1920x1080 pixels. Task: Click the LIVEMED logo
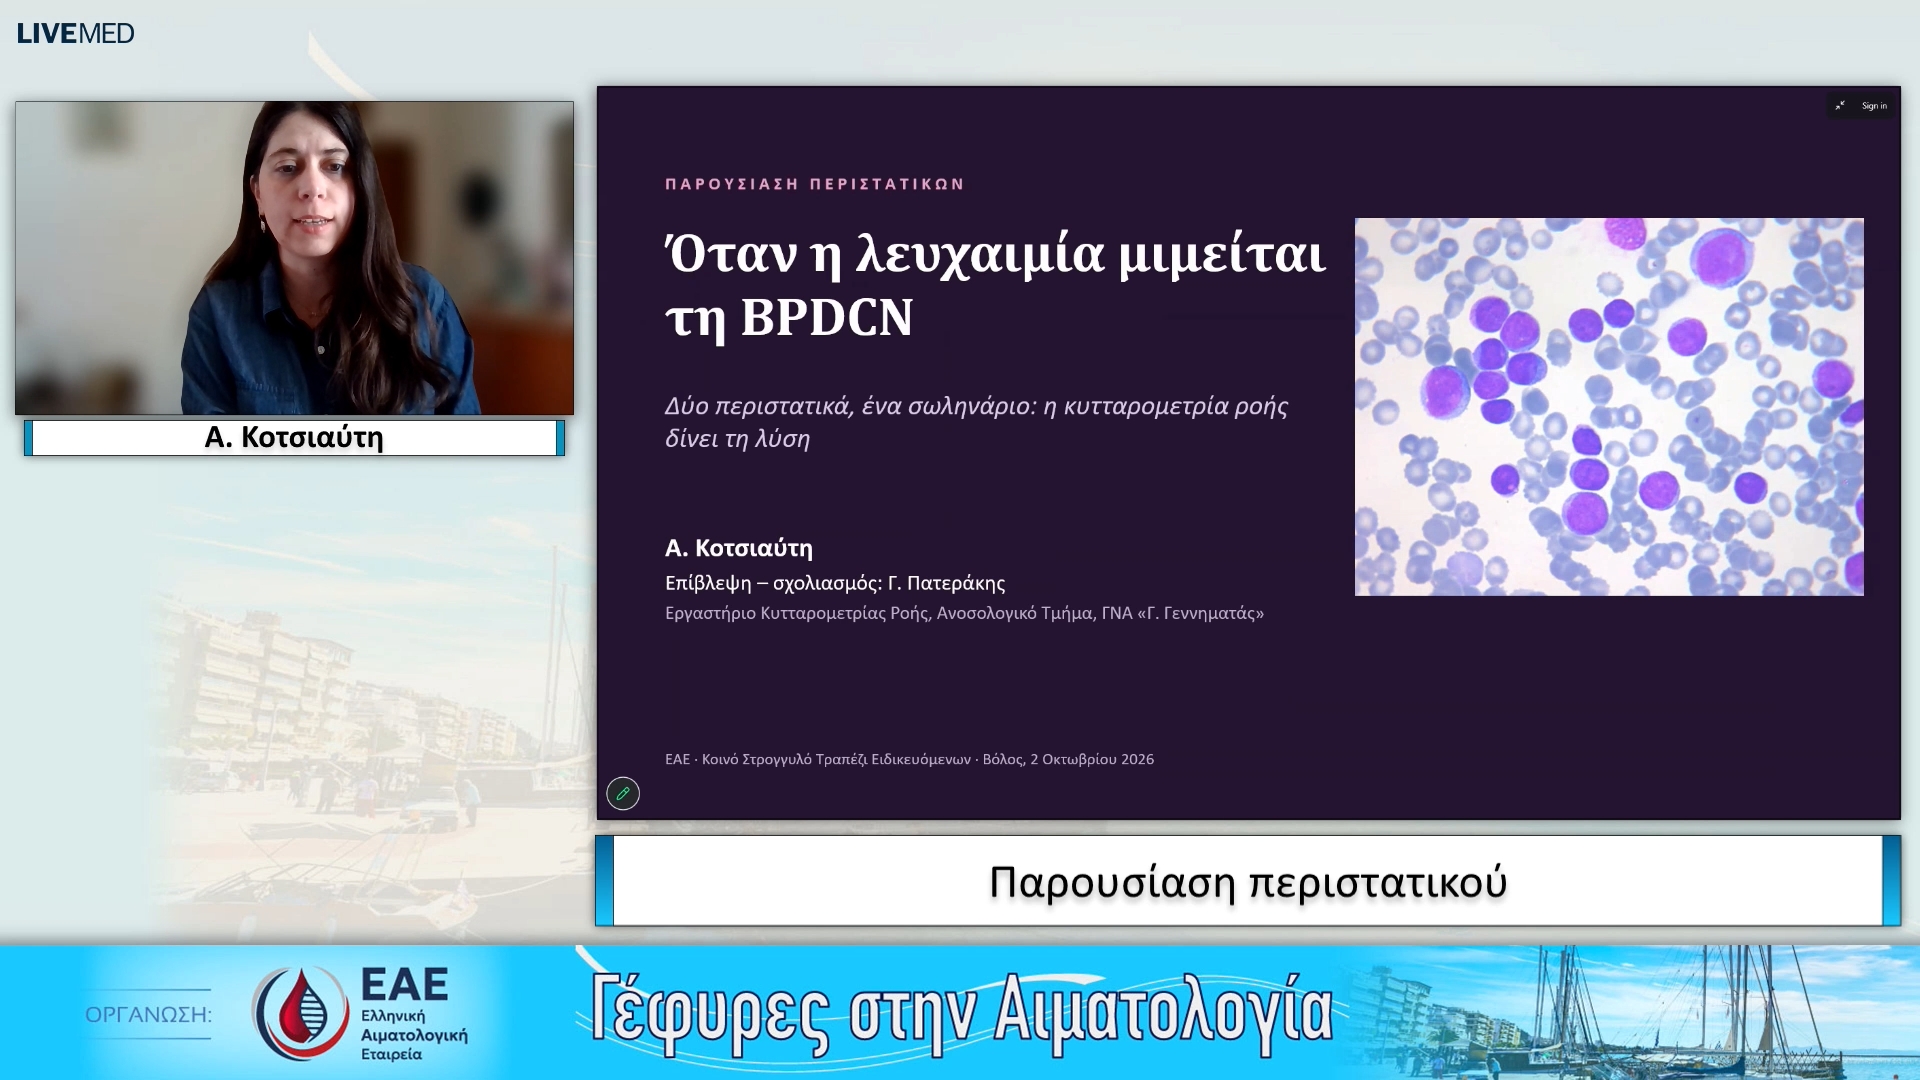click(75, 33)
